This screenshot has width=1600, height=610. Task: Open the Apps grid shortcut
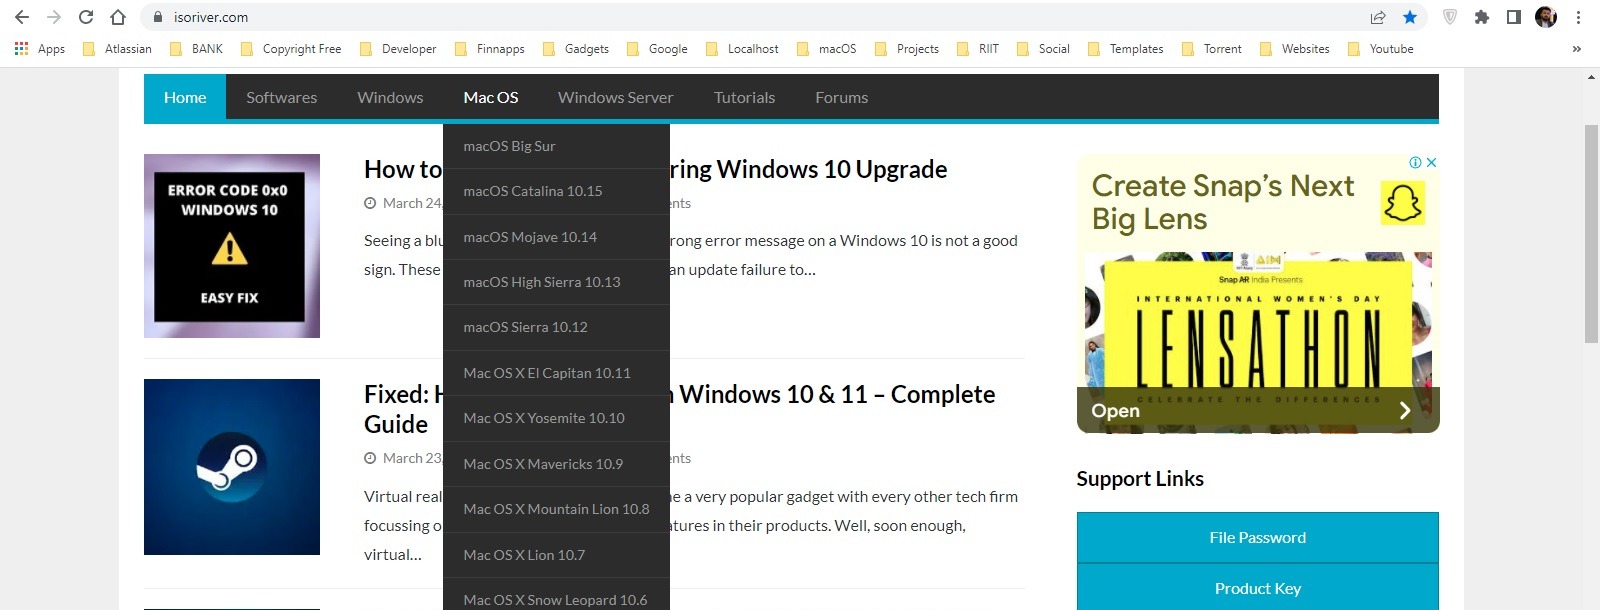40,48
